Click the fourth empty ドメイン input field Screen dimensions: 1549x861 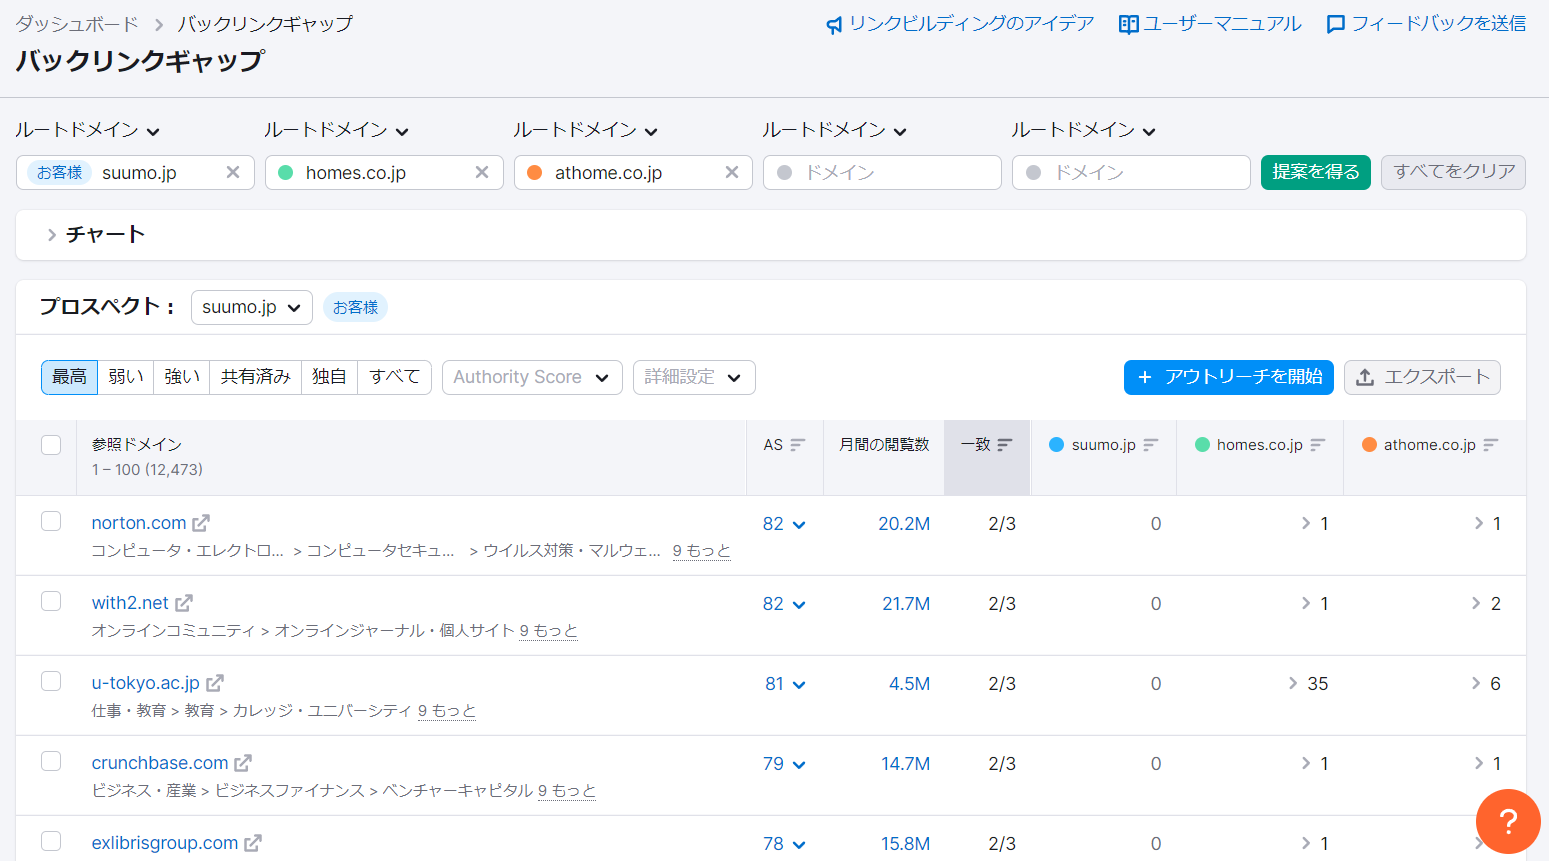pyautogui.click(x=882, y=172)
